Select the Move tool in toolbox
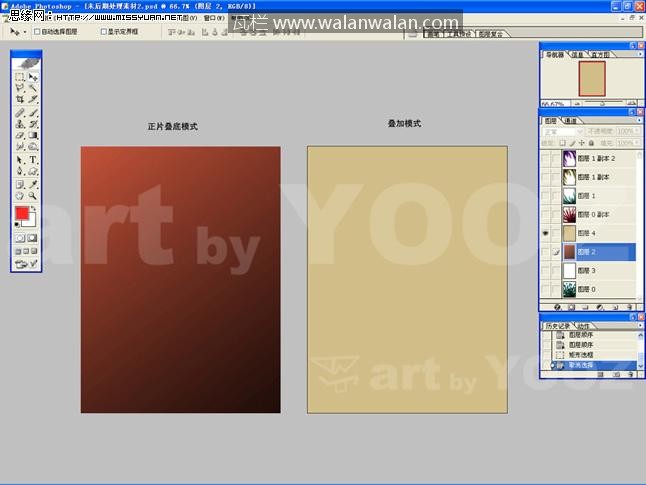Image resolution: width=646 pixels, height=485 pixels. (x=33, y=77)
